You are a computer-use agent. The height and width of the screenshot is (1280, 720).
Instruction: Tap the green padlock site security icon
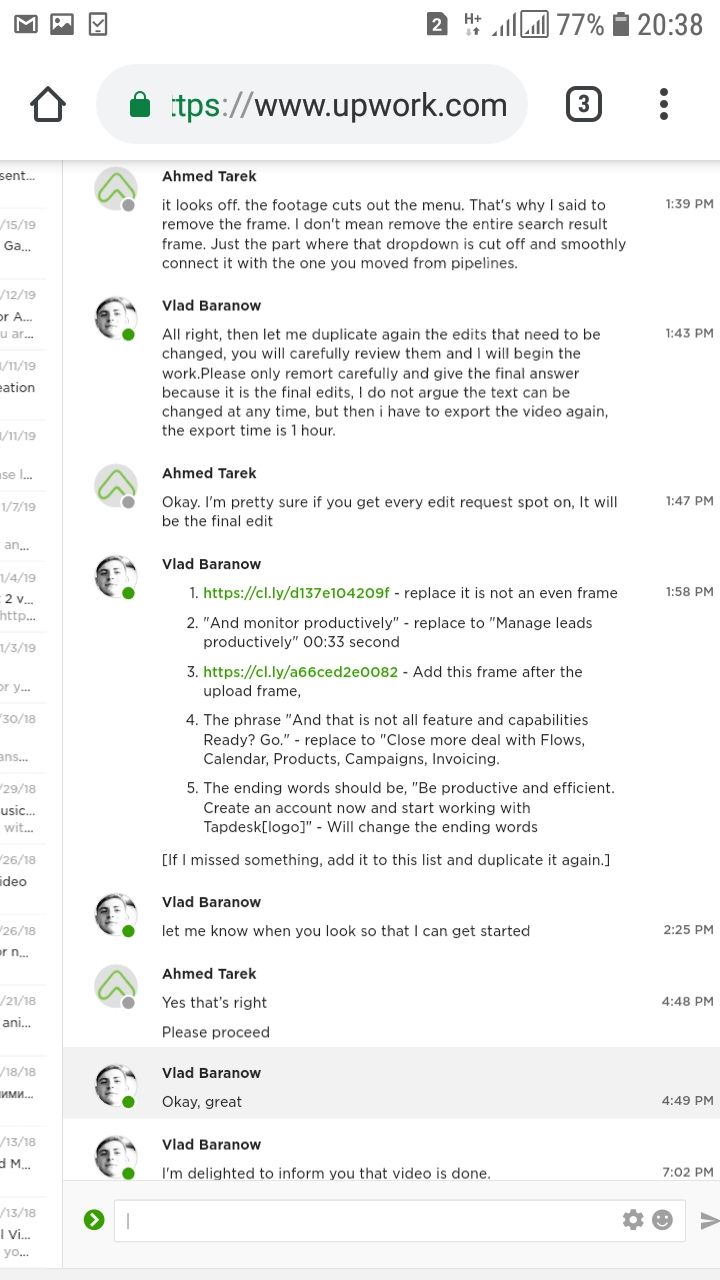click(140, 105)
